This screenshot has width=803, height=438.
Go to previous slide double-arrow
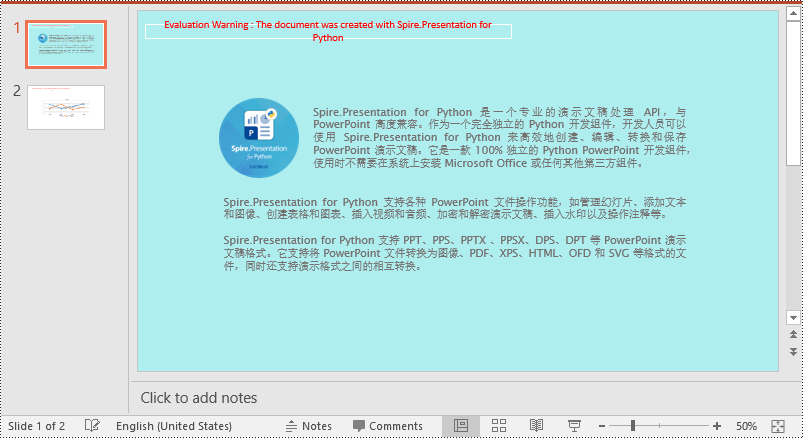(793, 335)
